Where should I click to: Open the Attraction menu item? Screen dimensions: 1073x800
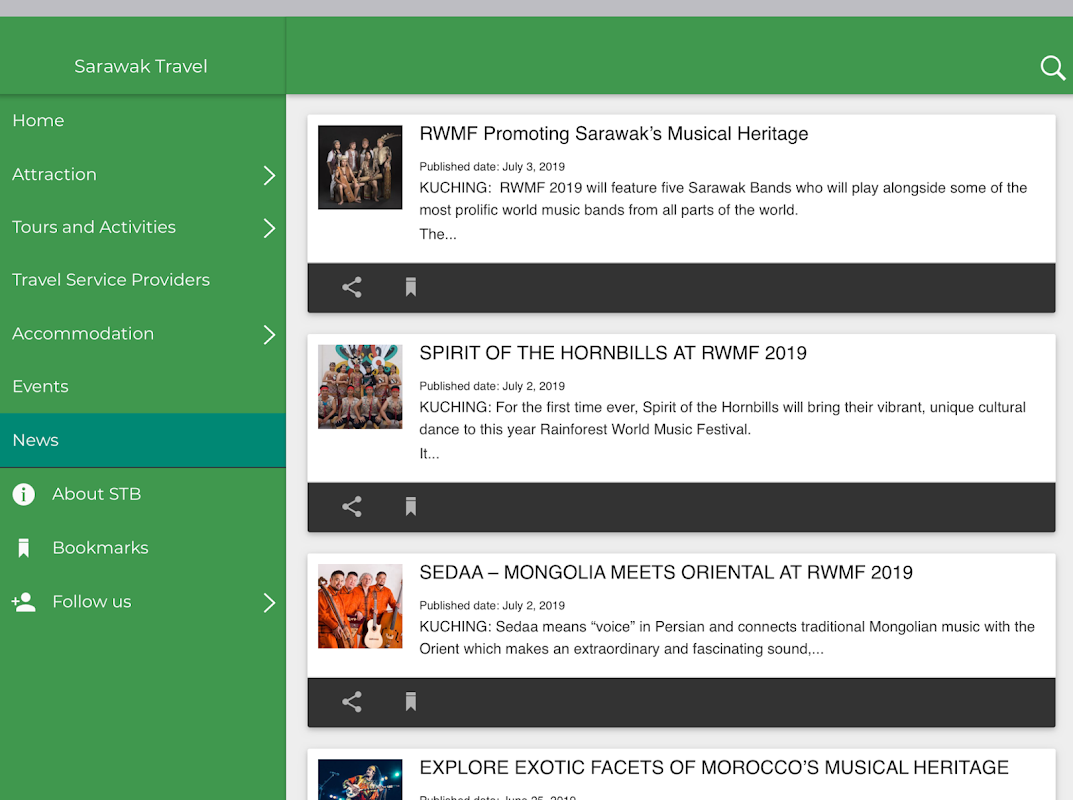click(x=142, y=175)
